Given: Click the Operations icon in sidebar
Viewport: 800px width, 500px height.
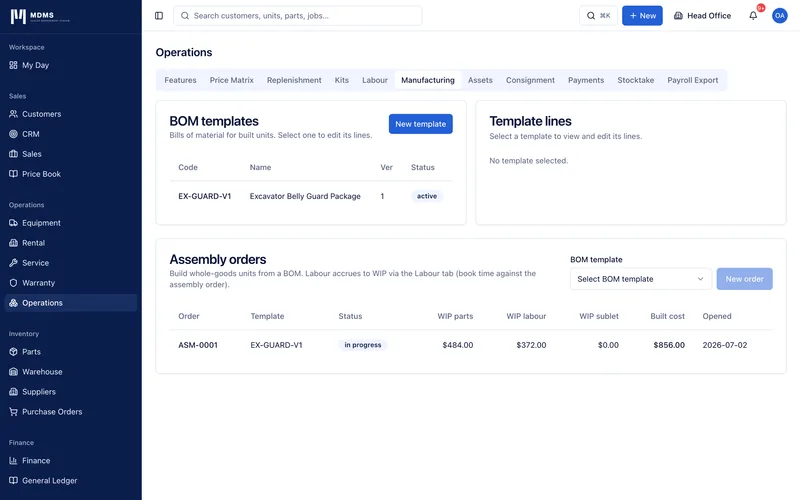Looking at the screenshot, I should (x=13, y=303).
